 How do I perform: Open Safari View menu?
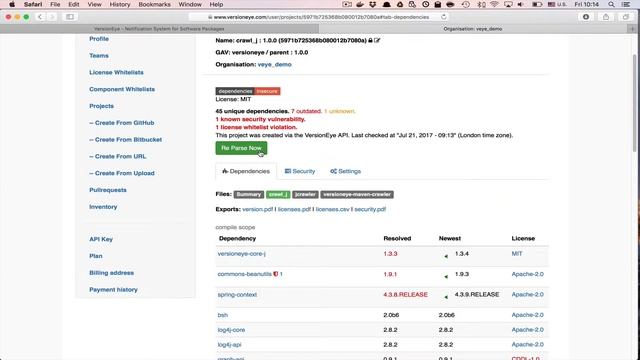[x=94, y=4]
